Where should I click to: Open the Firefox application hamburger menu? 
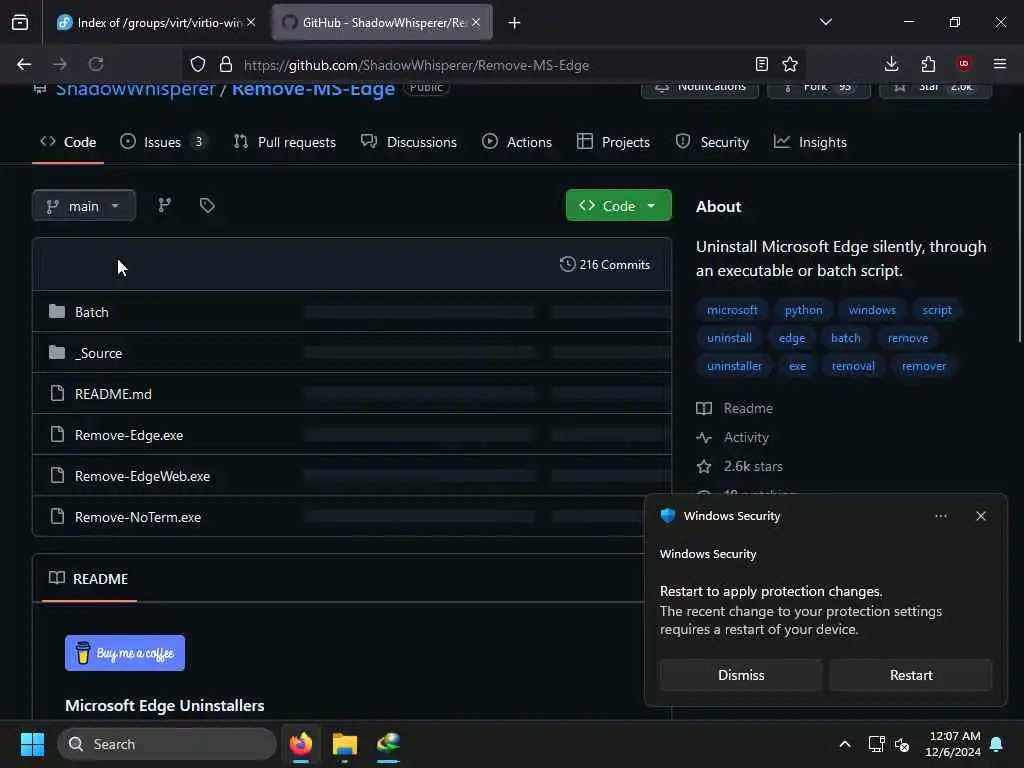pos(1000,64)
